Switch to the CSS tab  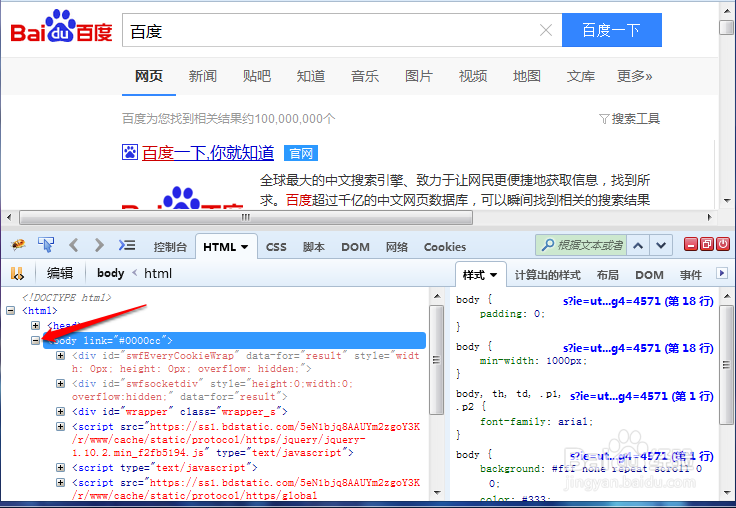pos(276,247)
